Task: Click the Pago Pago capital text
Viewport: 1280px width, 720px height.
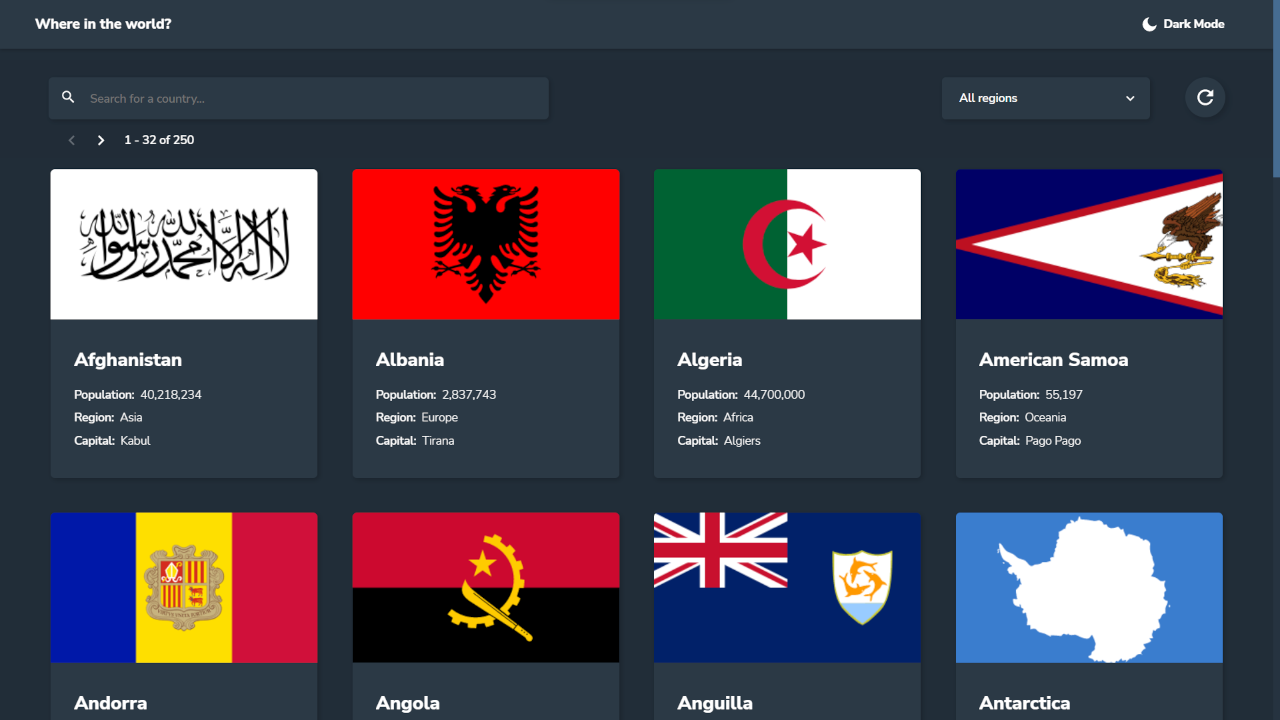Action: point(1053,441)
